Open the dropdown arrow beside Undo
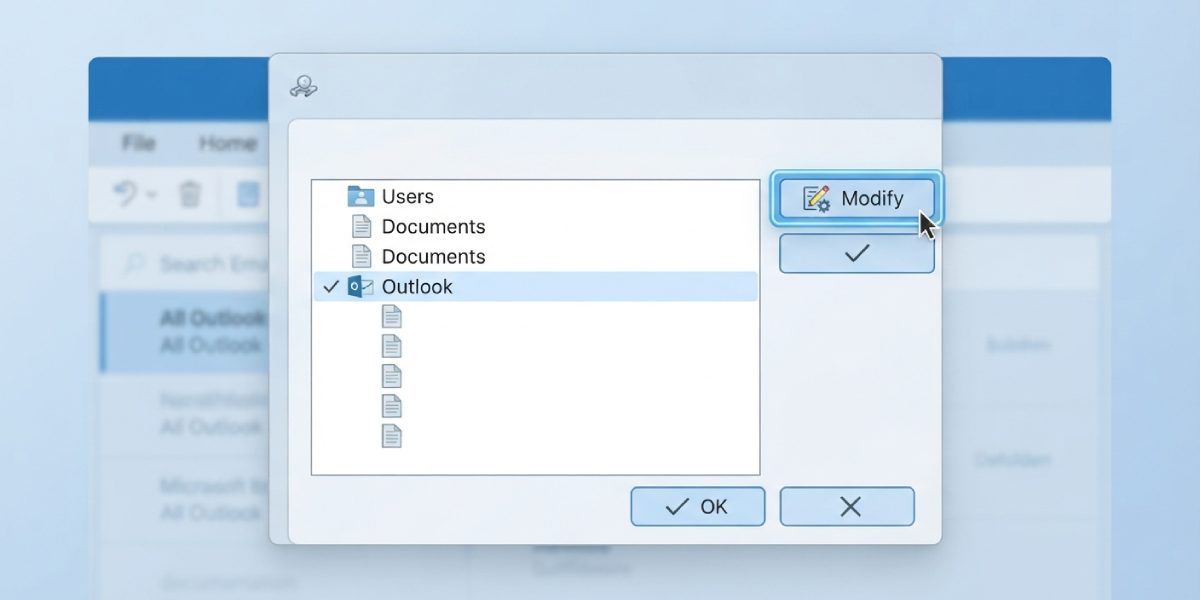 151,195
